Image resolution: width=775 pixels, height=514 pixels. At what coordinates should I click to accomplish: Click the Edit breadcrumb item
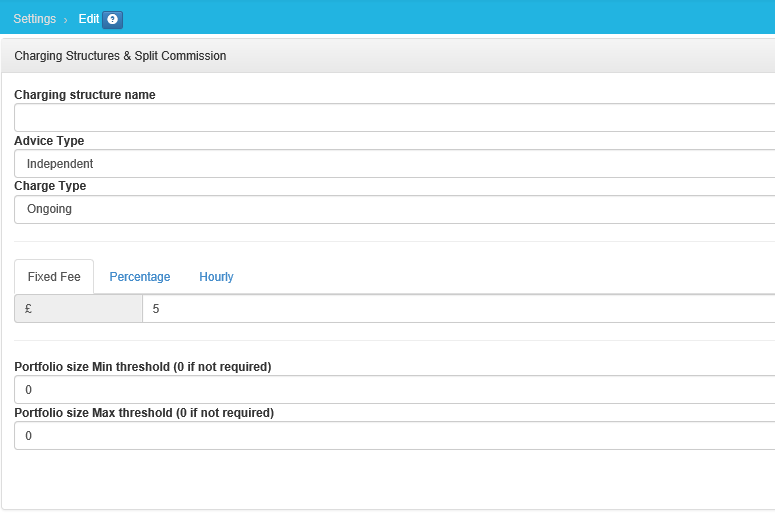coord(89,19)
